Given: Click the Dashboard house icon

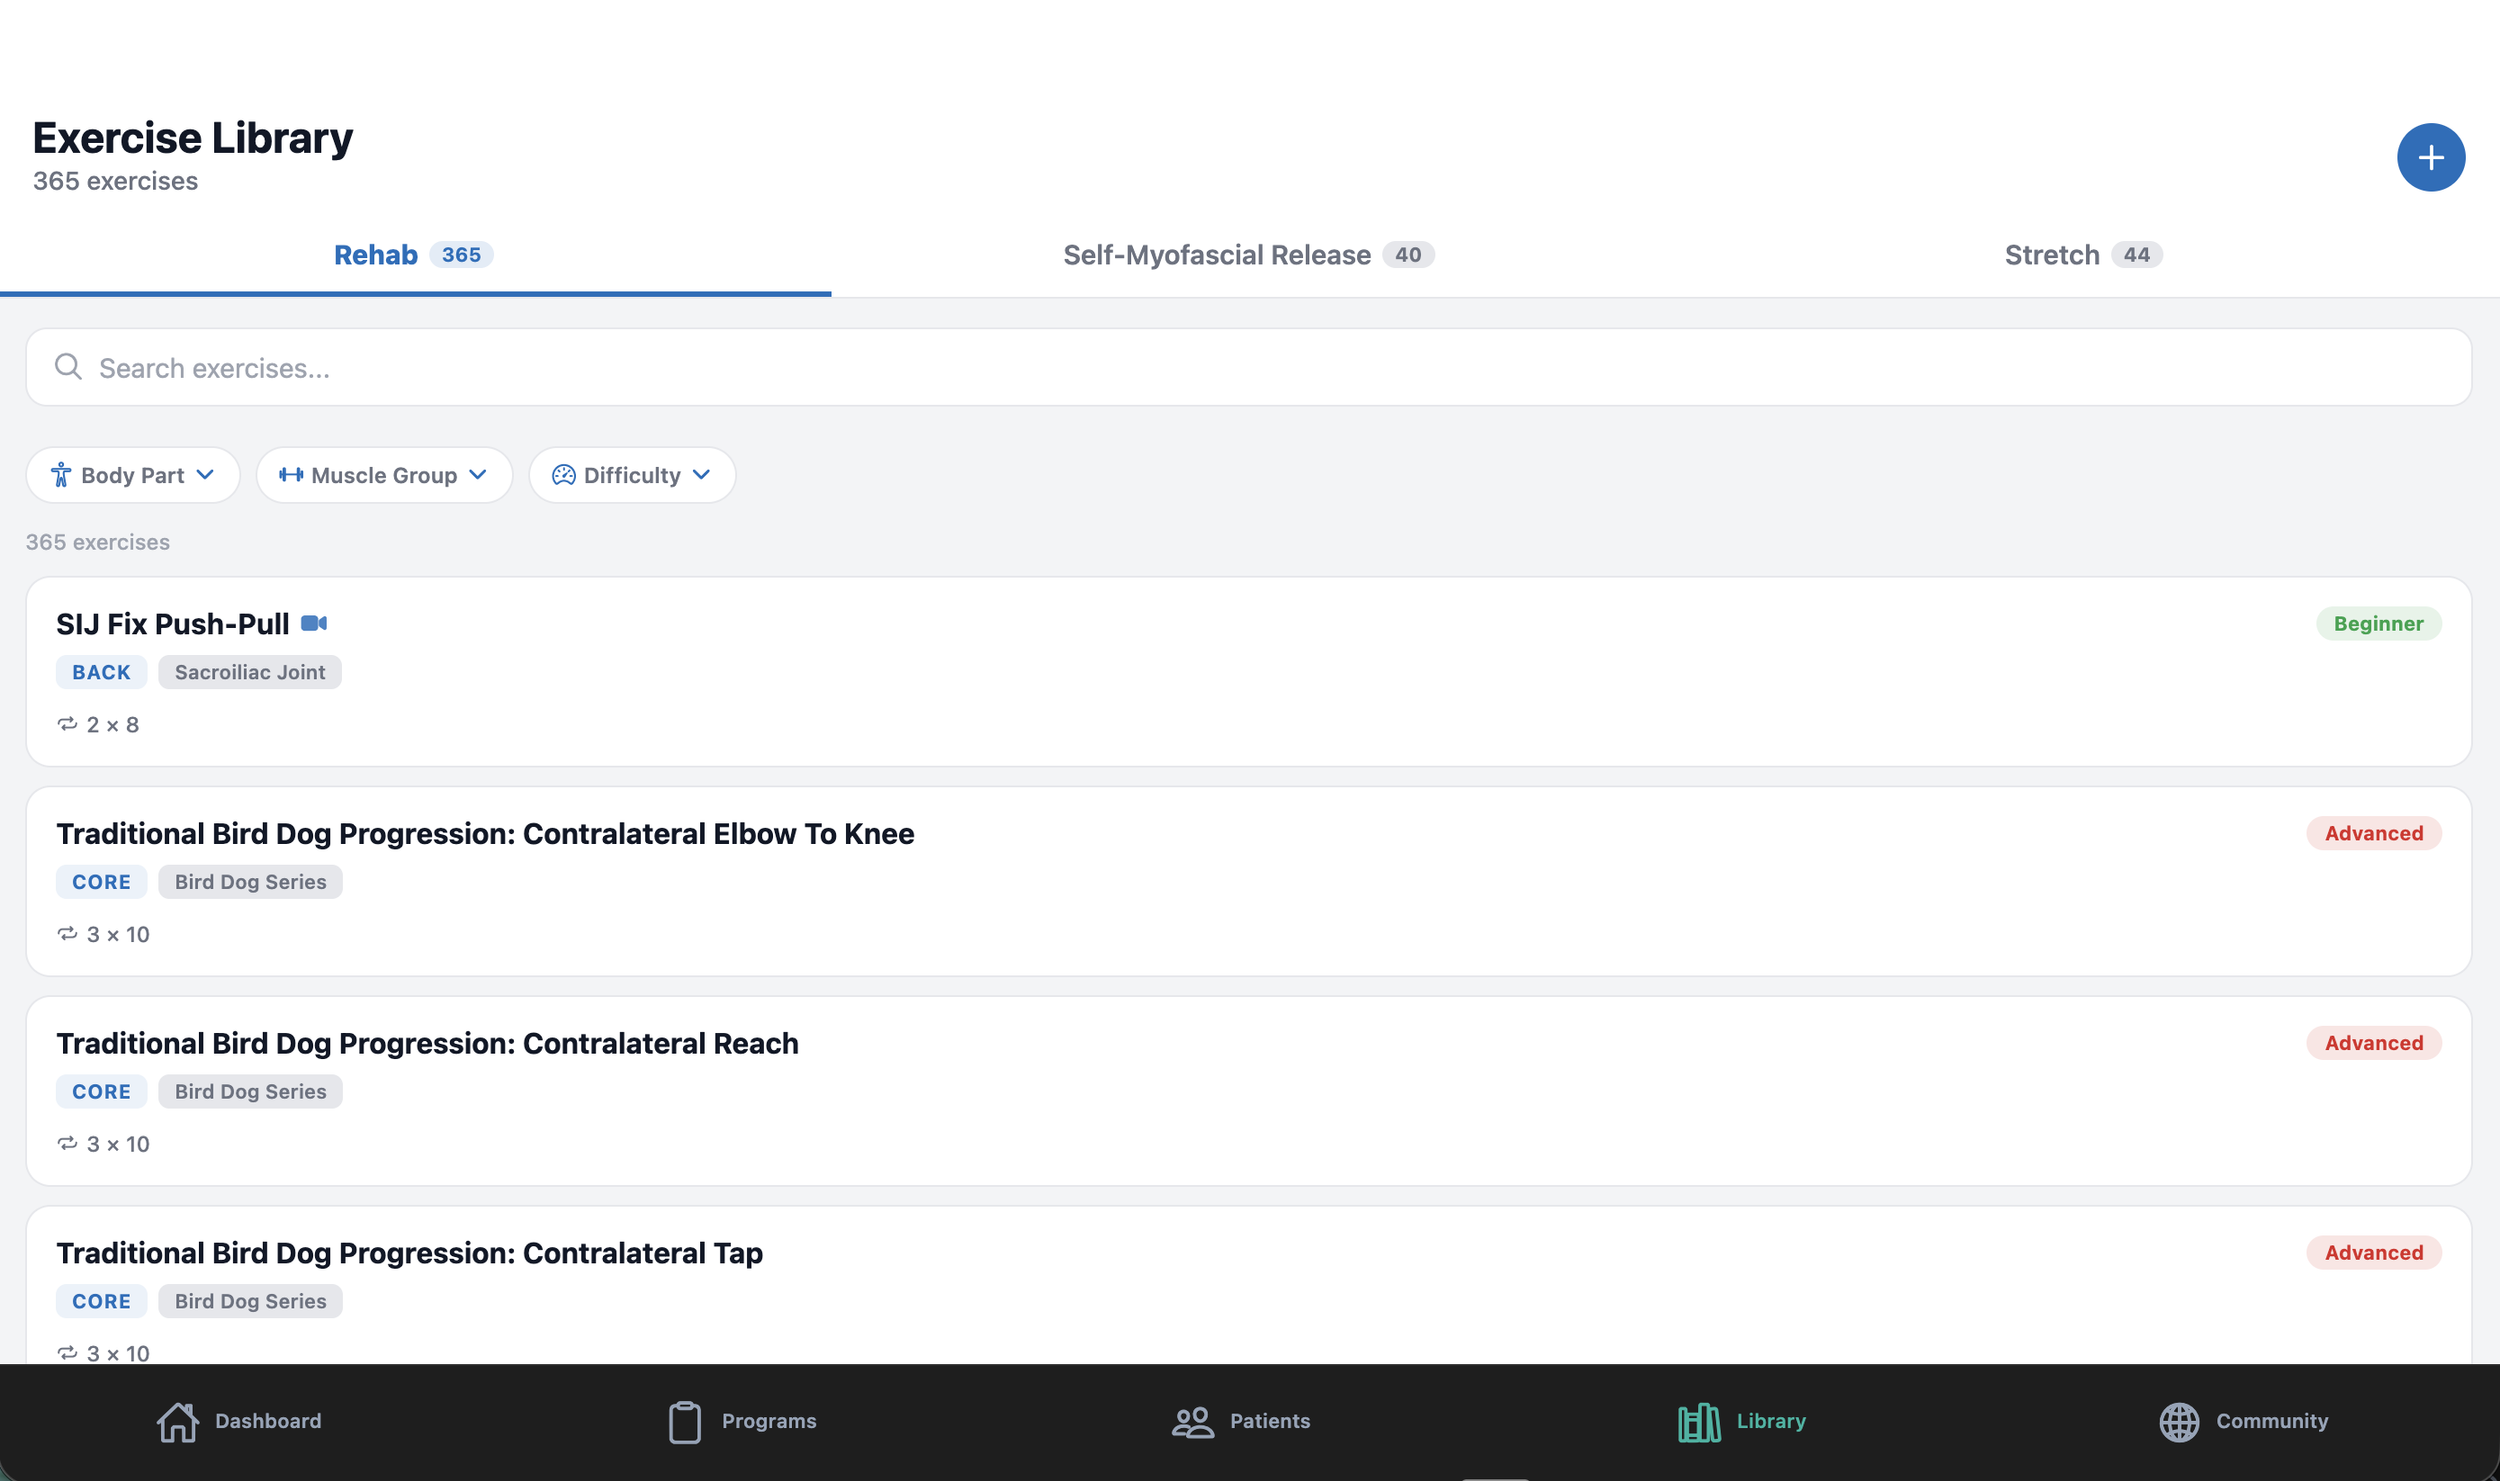Looking at the screenshot, I should click(x=178, y=1421).
